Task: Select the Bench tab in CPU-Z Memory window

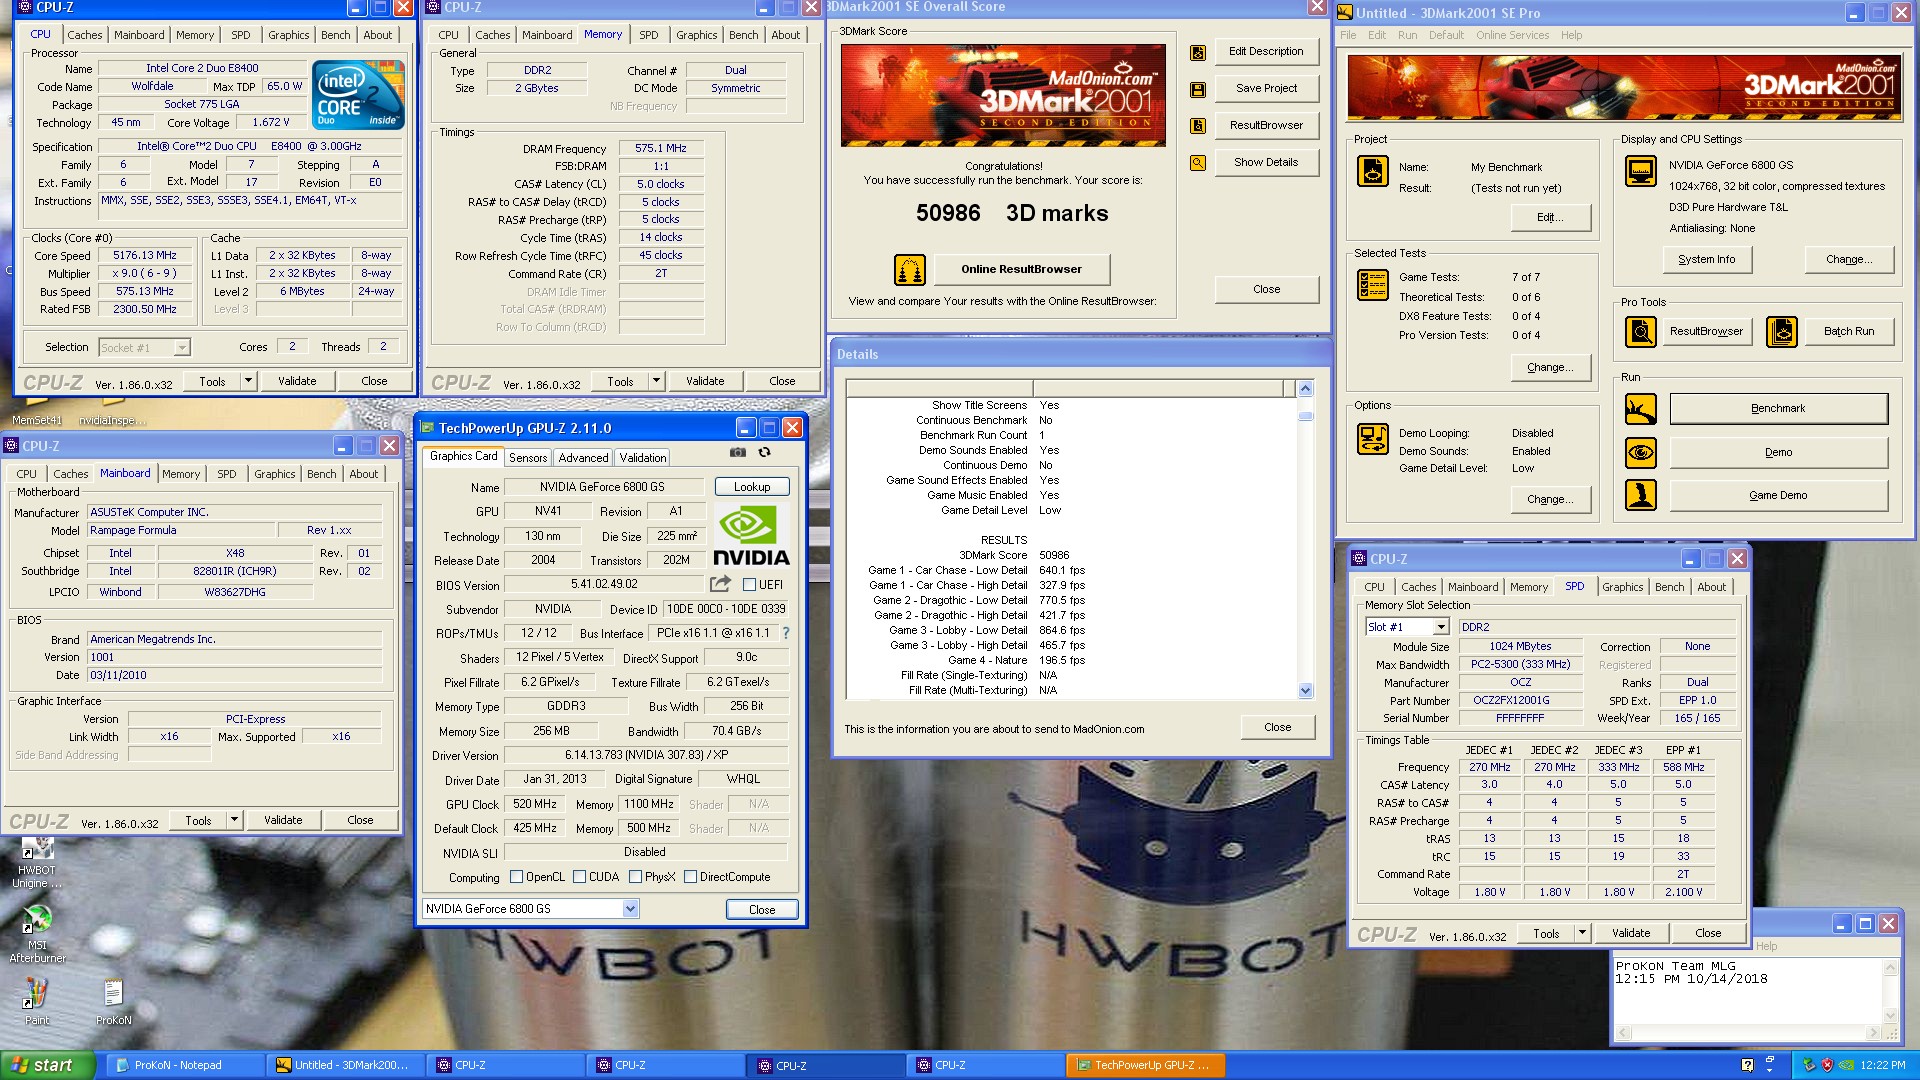Action: pyautogui.click(x=743, y=35)
